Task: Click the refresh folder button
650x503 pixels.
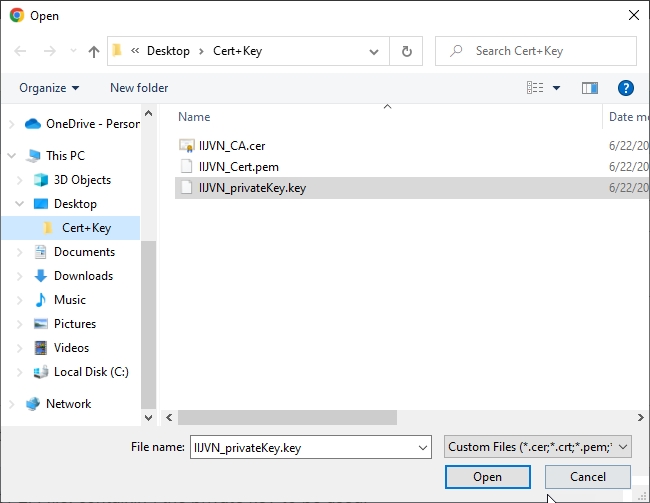Action: click(406, 51)
